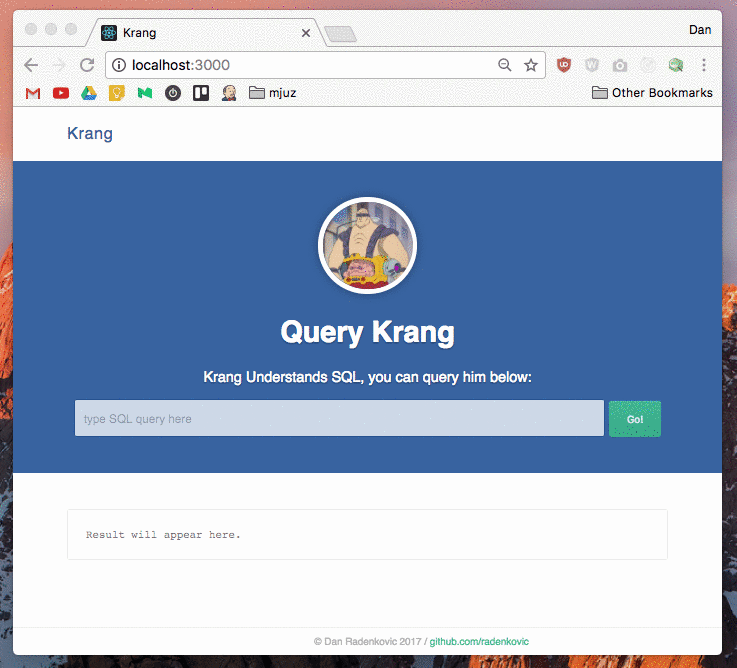The height and width of the screenshot is (668, 737).
Task: Minimize the Chrome window
Action: tap(51, 29)
